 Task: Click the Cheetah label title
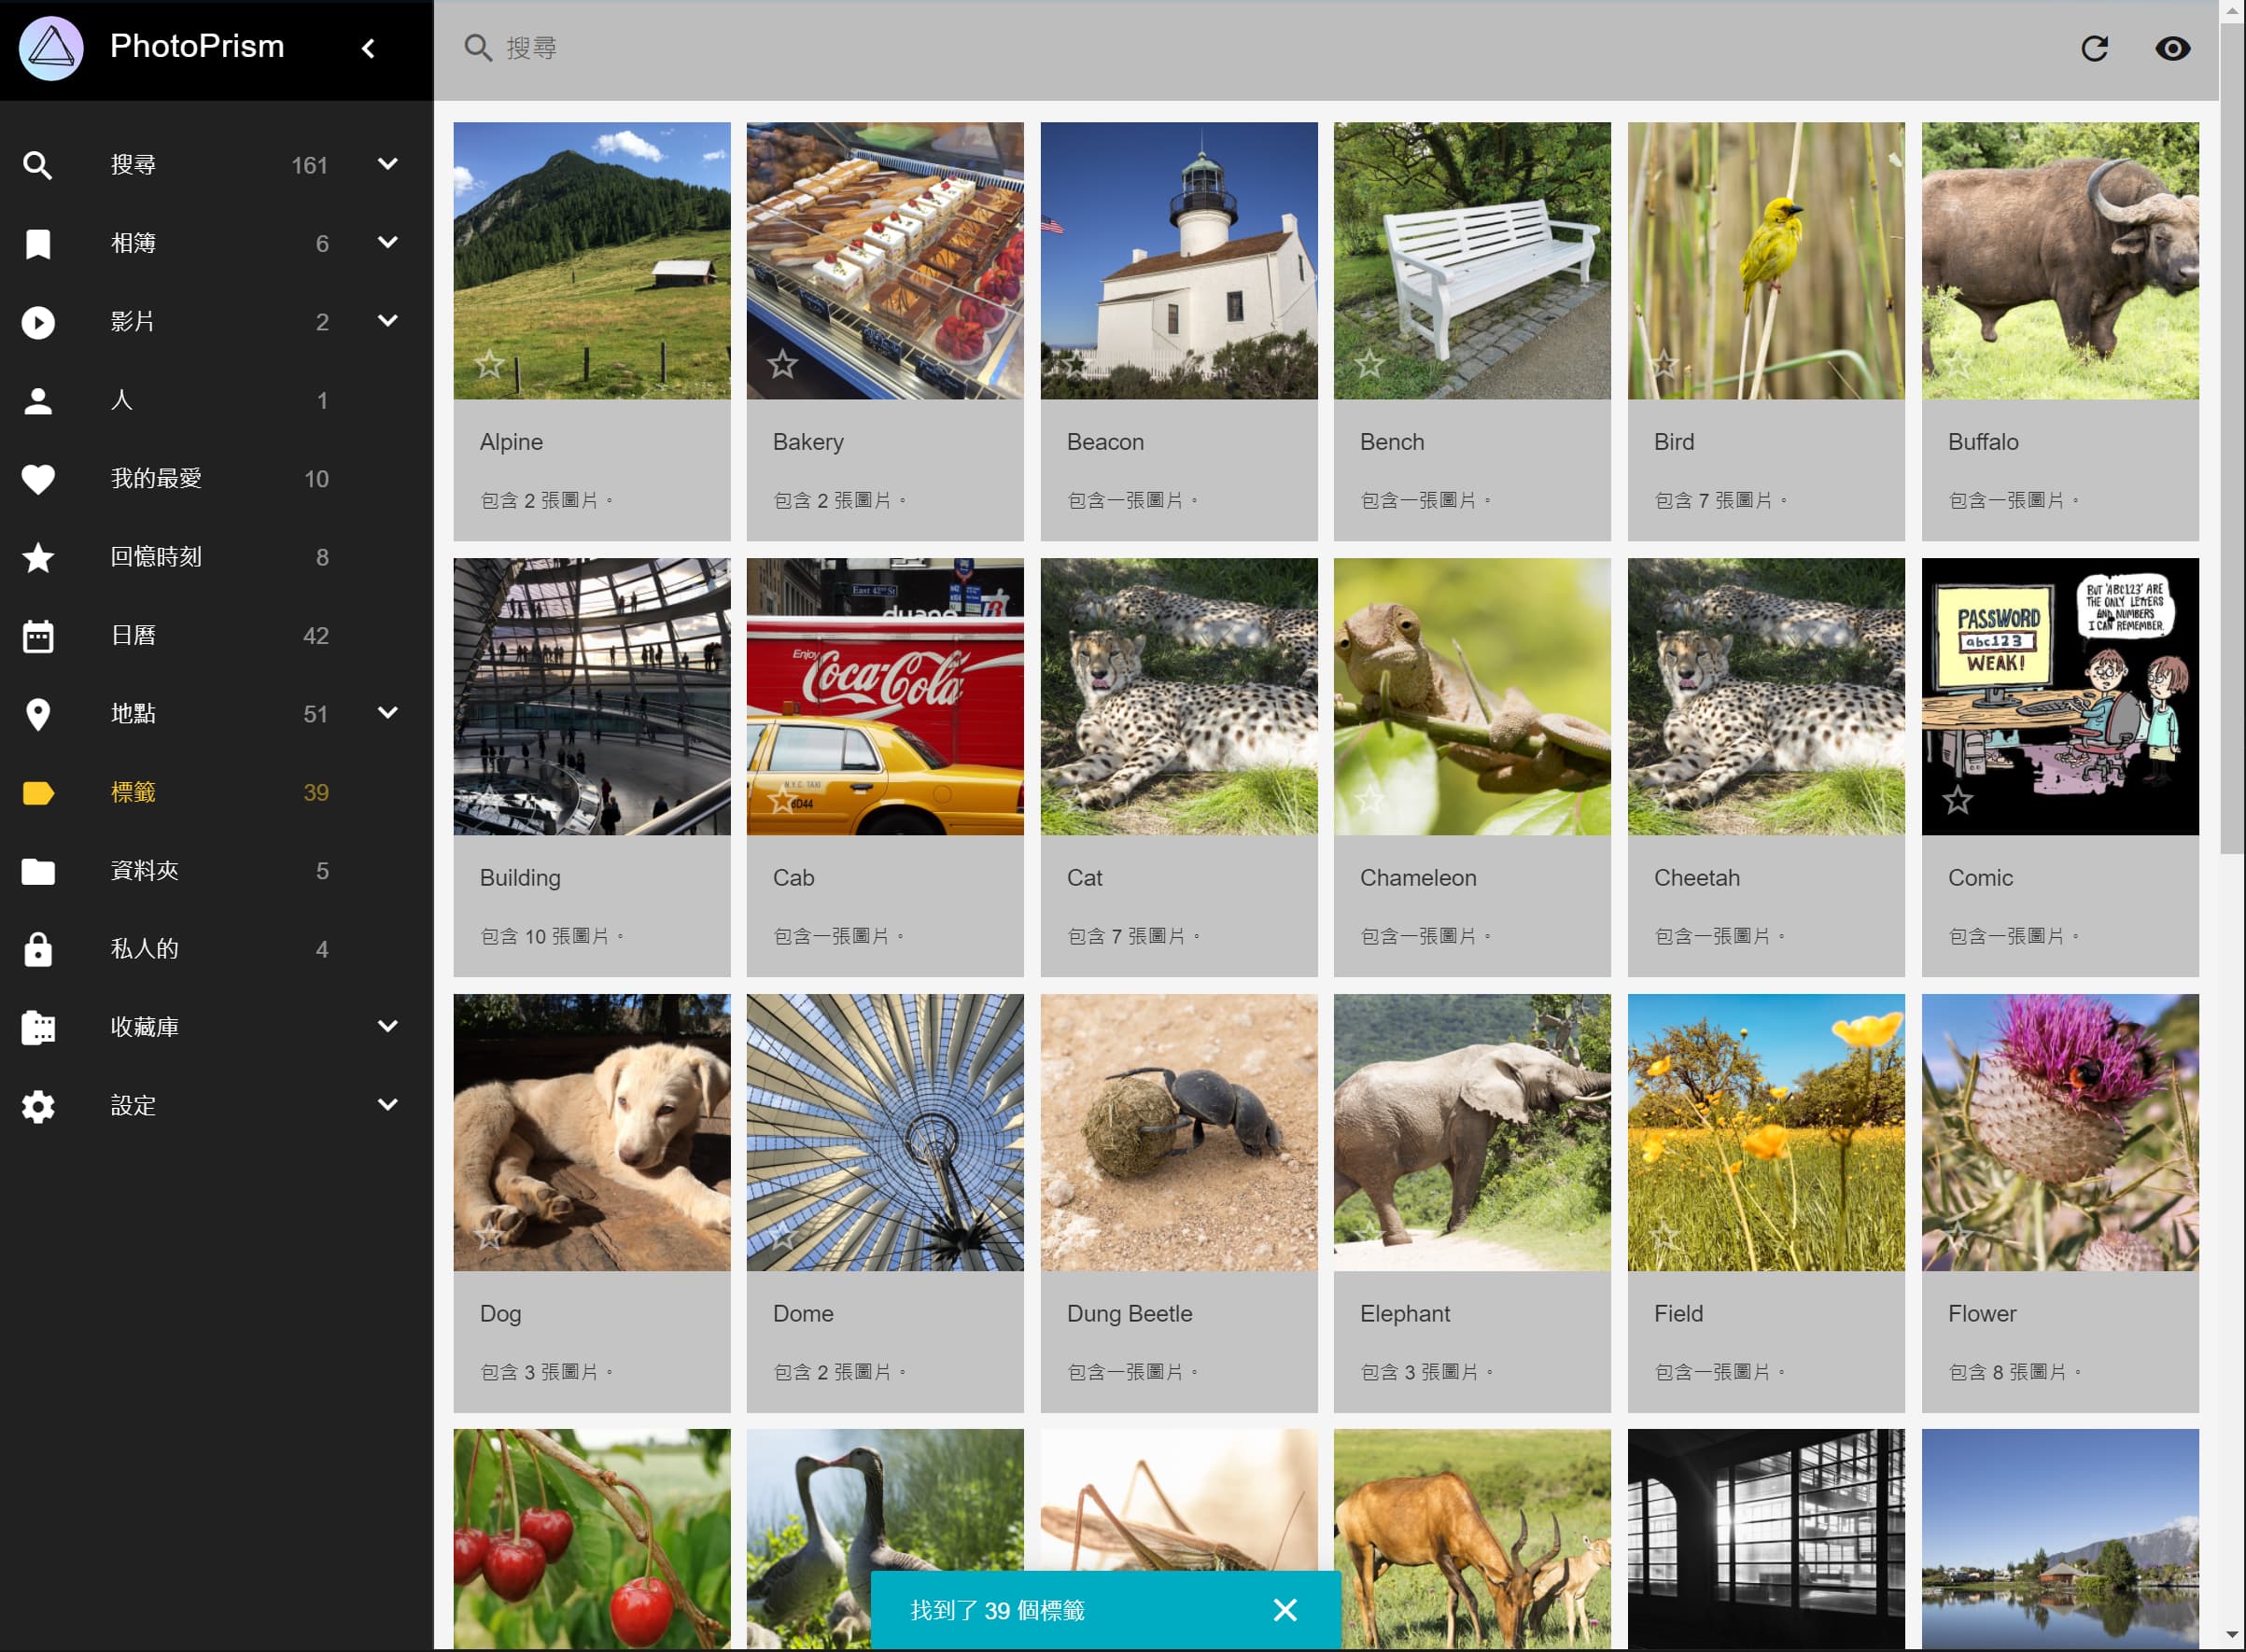point(1696,878)
